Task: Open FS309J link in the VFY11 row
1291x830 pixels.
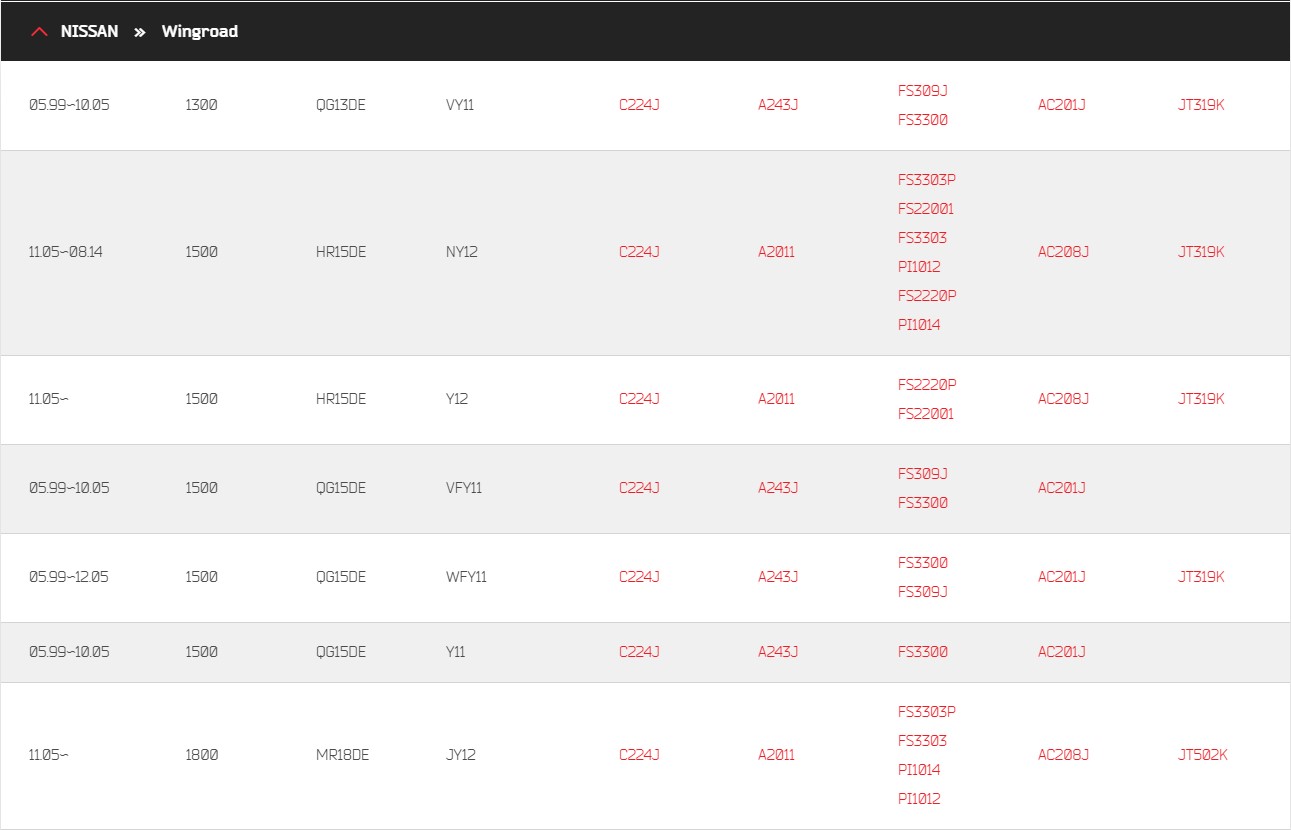Action: tap(923, 474)
